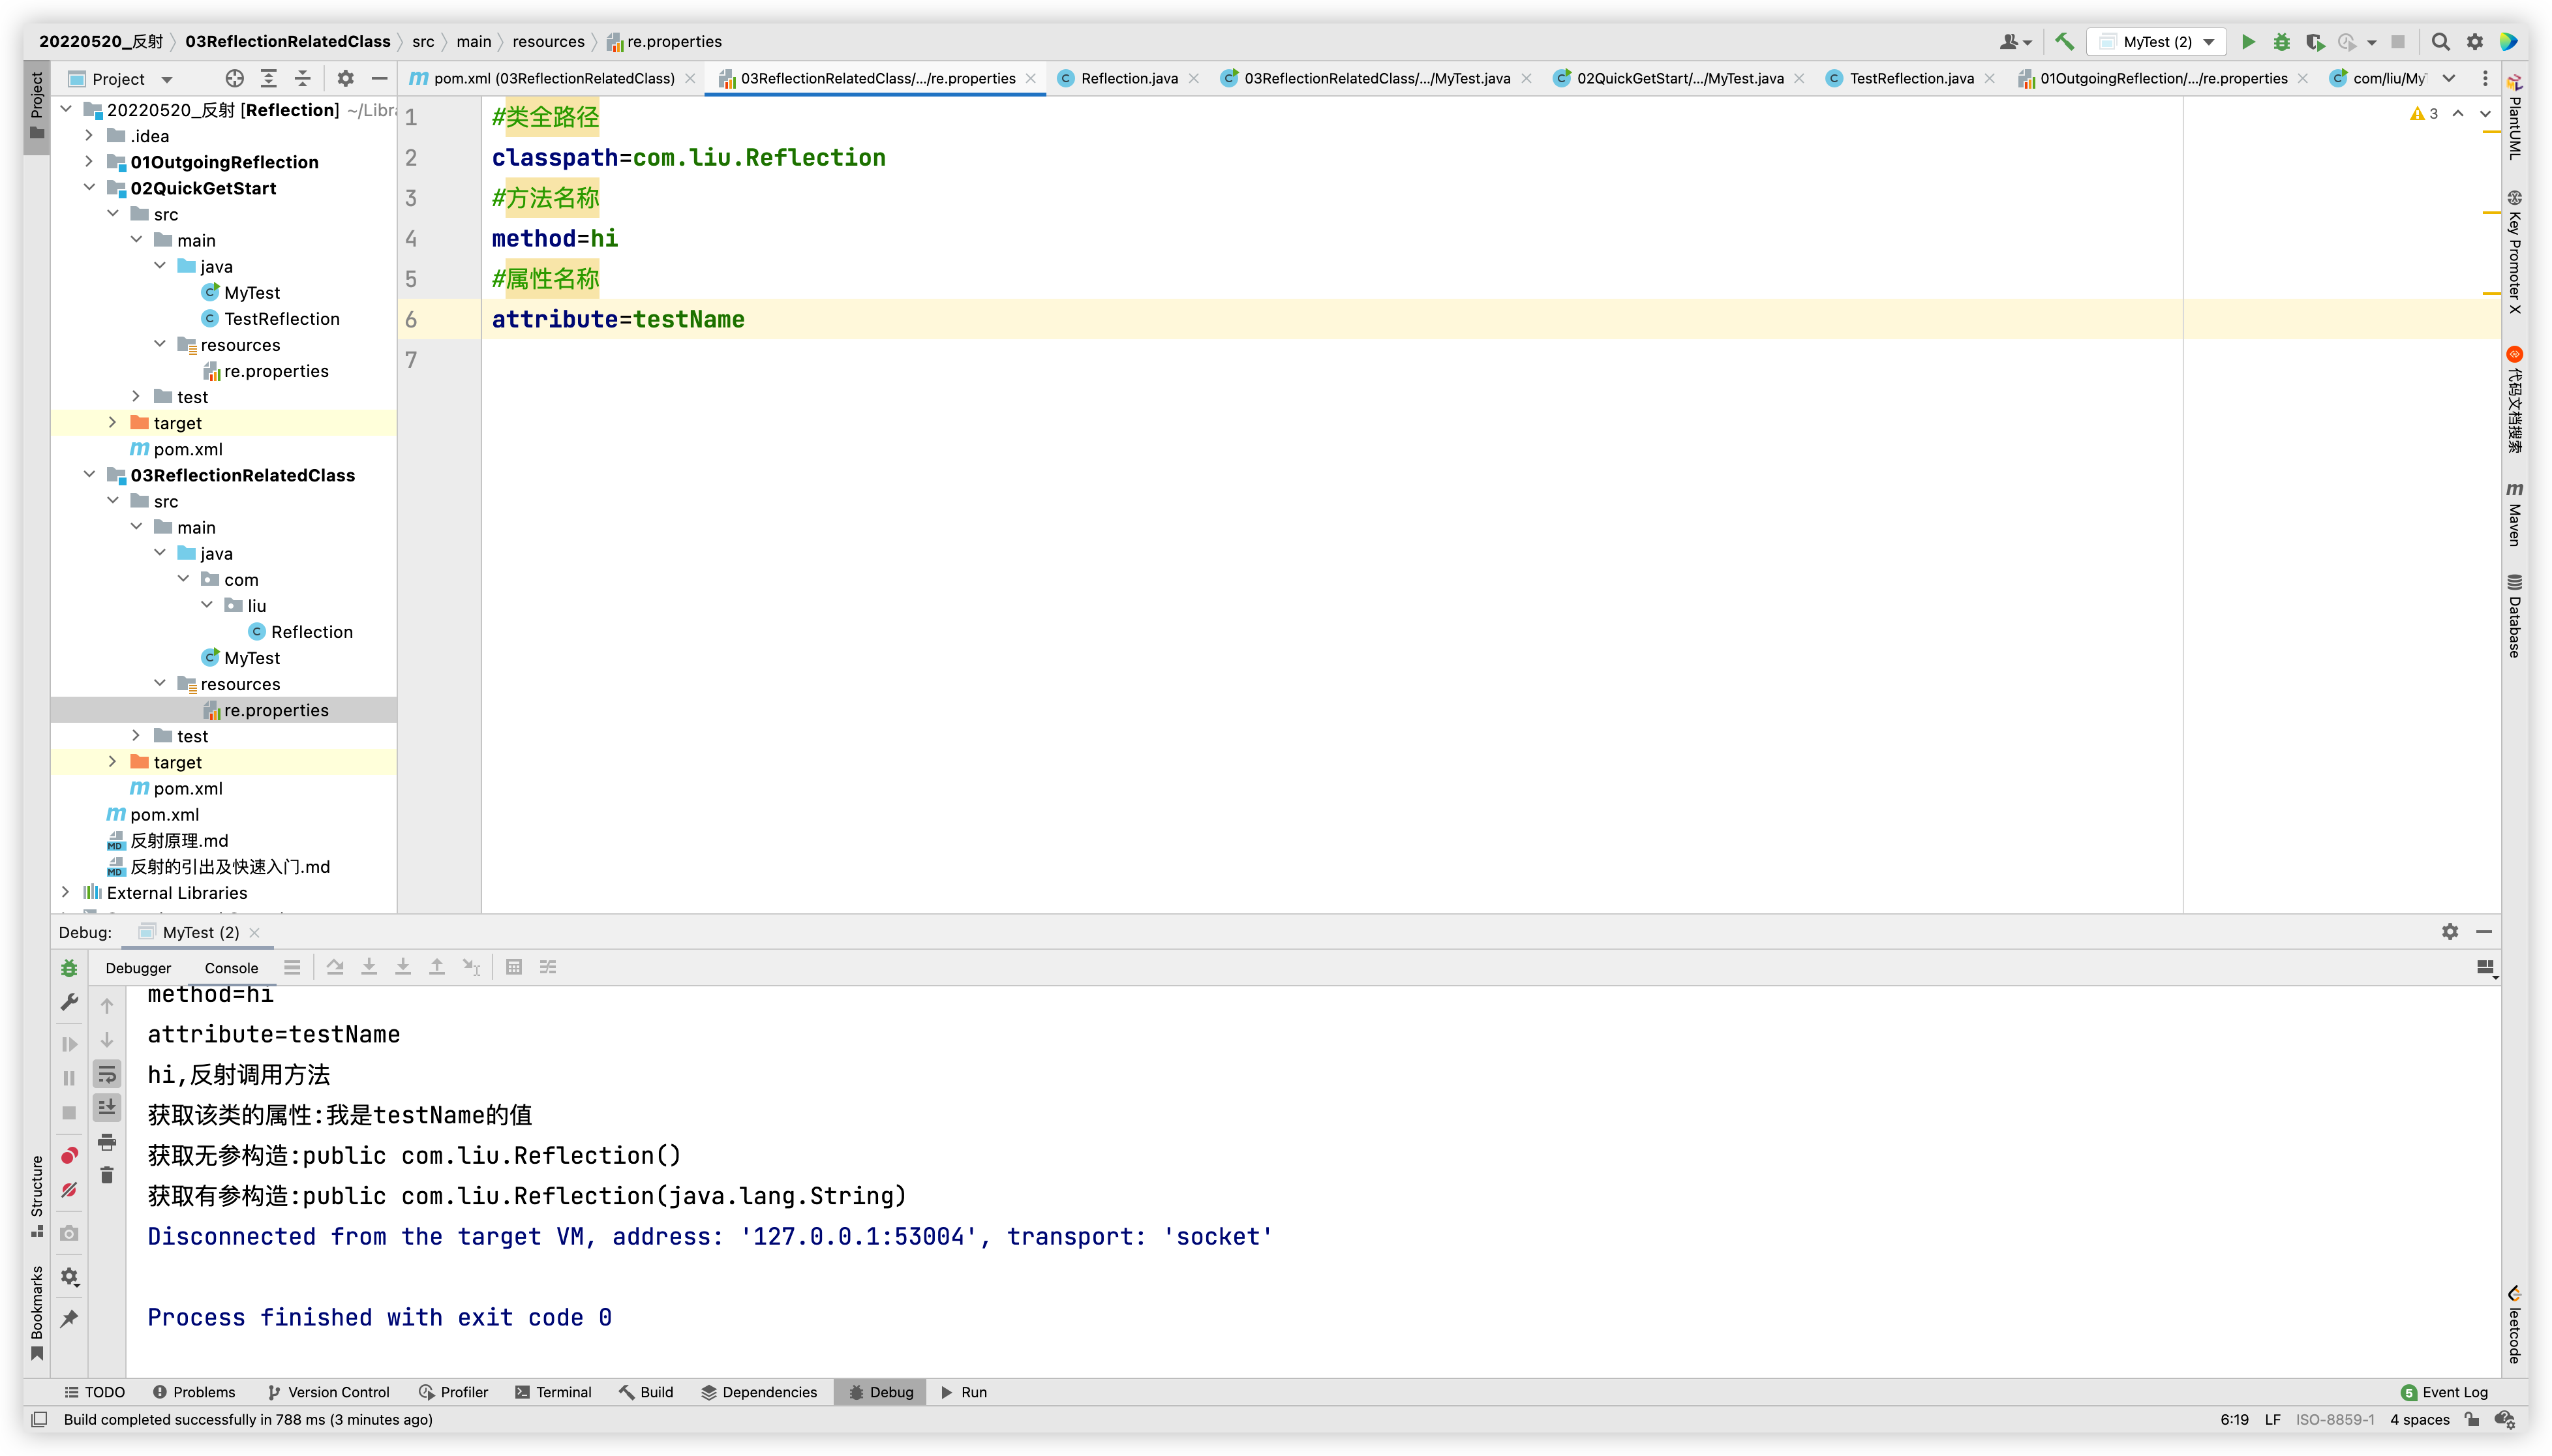Open IDE settings gear in top toolbar
Viewport: 2552px width, 1456px height.
click(x=2475, y=41)
